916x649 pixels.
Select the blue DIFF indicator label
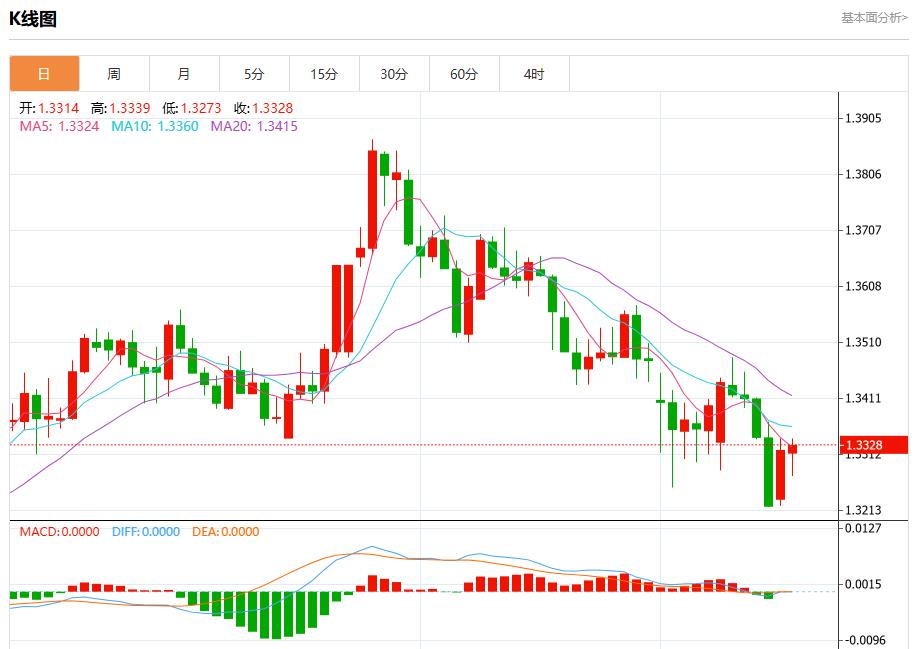click(145, 532)
